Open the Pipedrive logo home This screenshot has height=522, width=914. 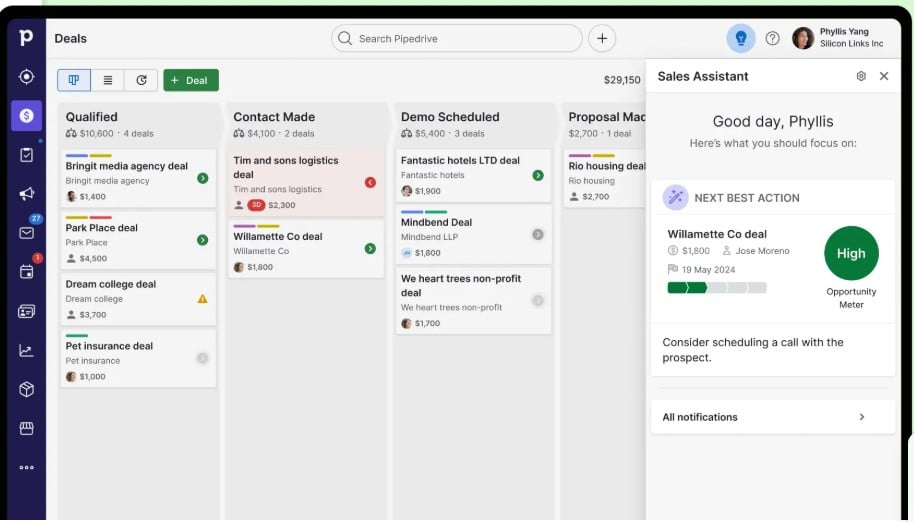click(26, 37)
